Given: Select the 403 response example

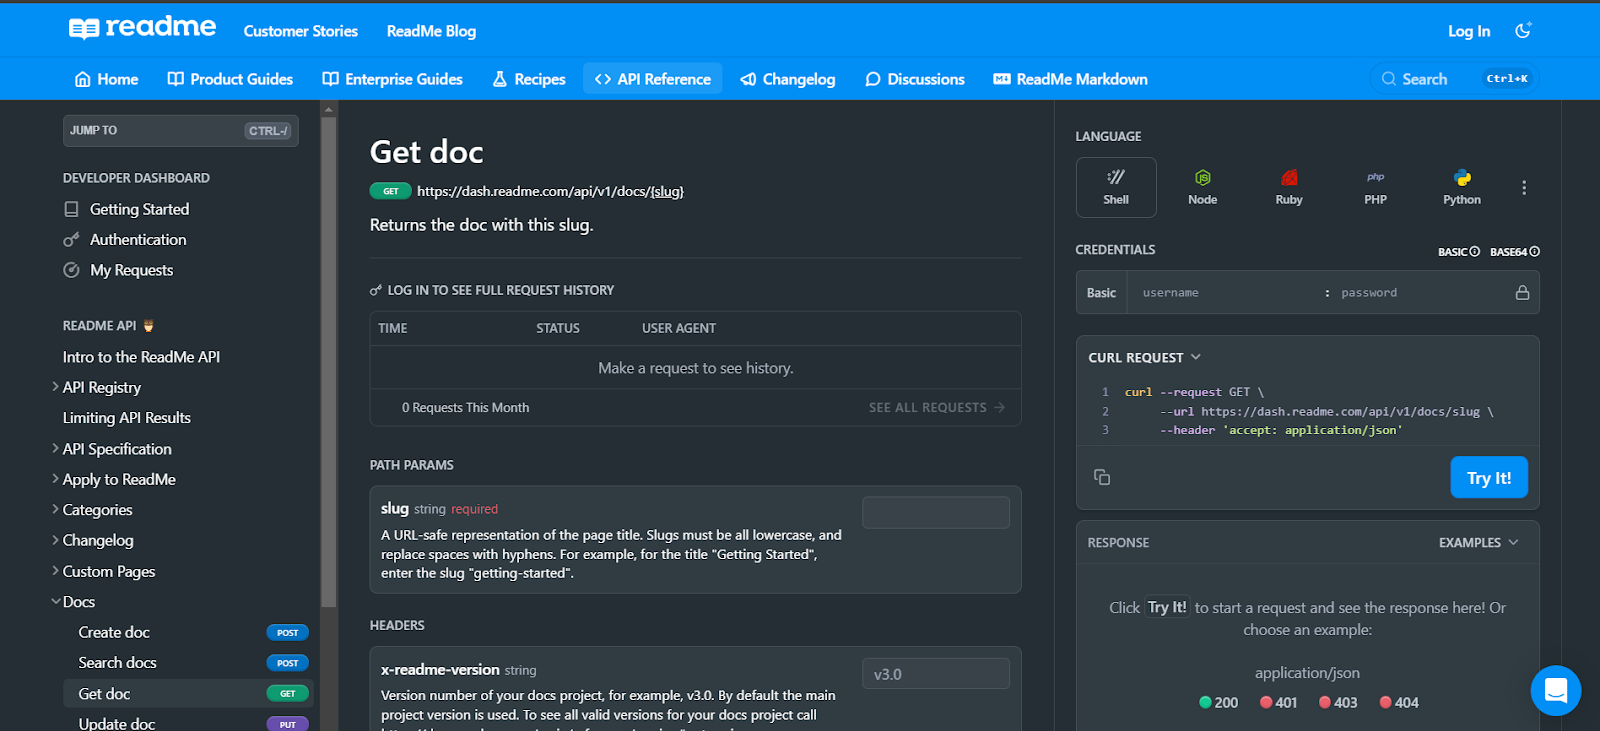Looking at the screenshot, I should tap(1338, 702).
